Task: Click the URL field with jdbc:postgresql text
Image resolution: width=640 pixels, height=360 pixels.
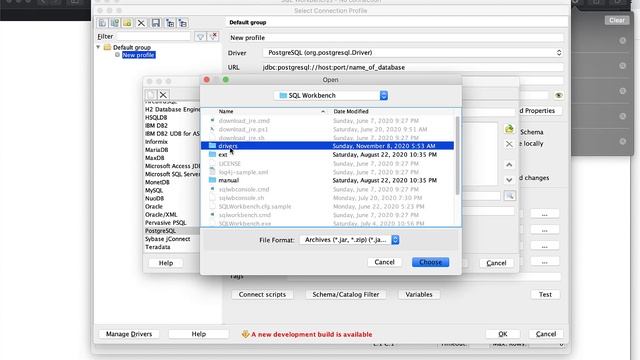Action: pos(413,67)
